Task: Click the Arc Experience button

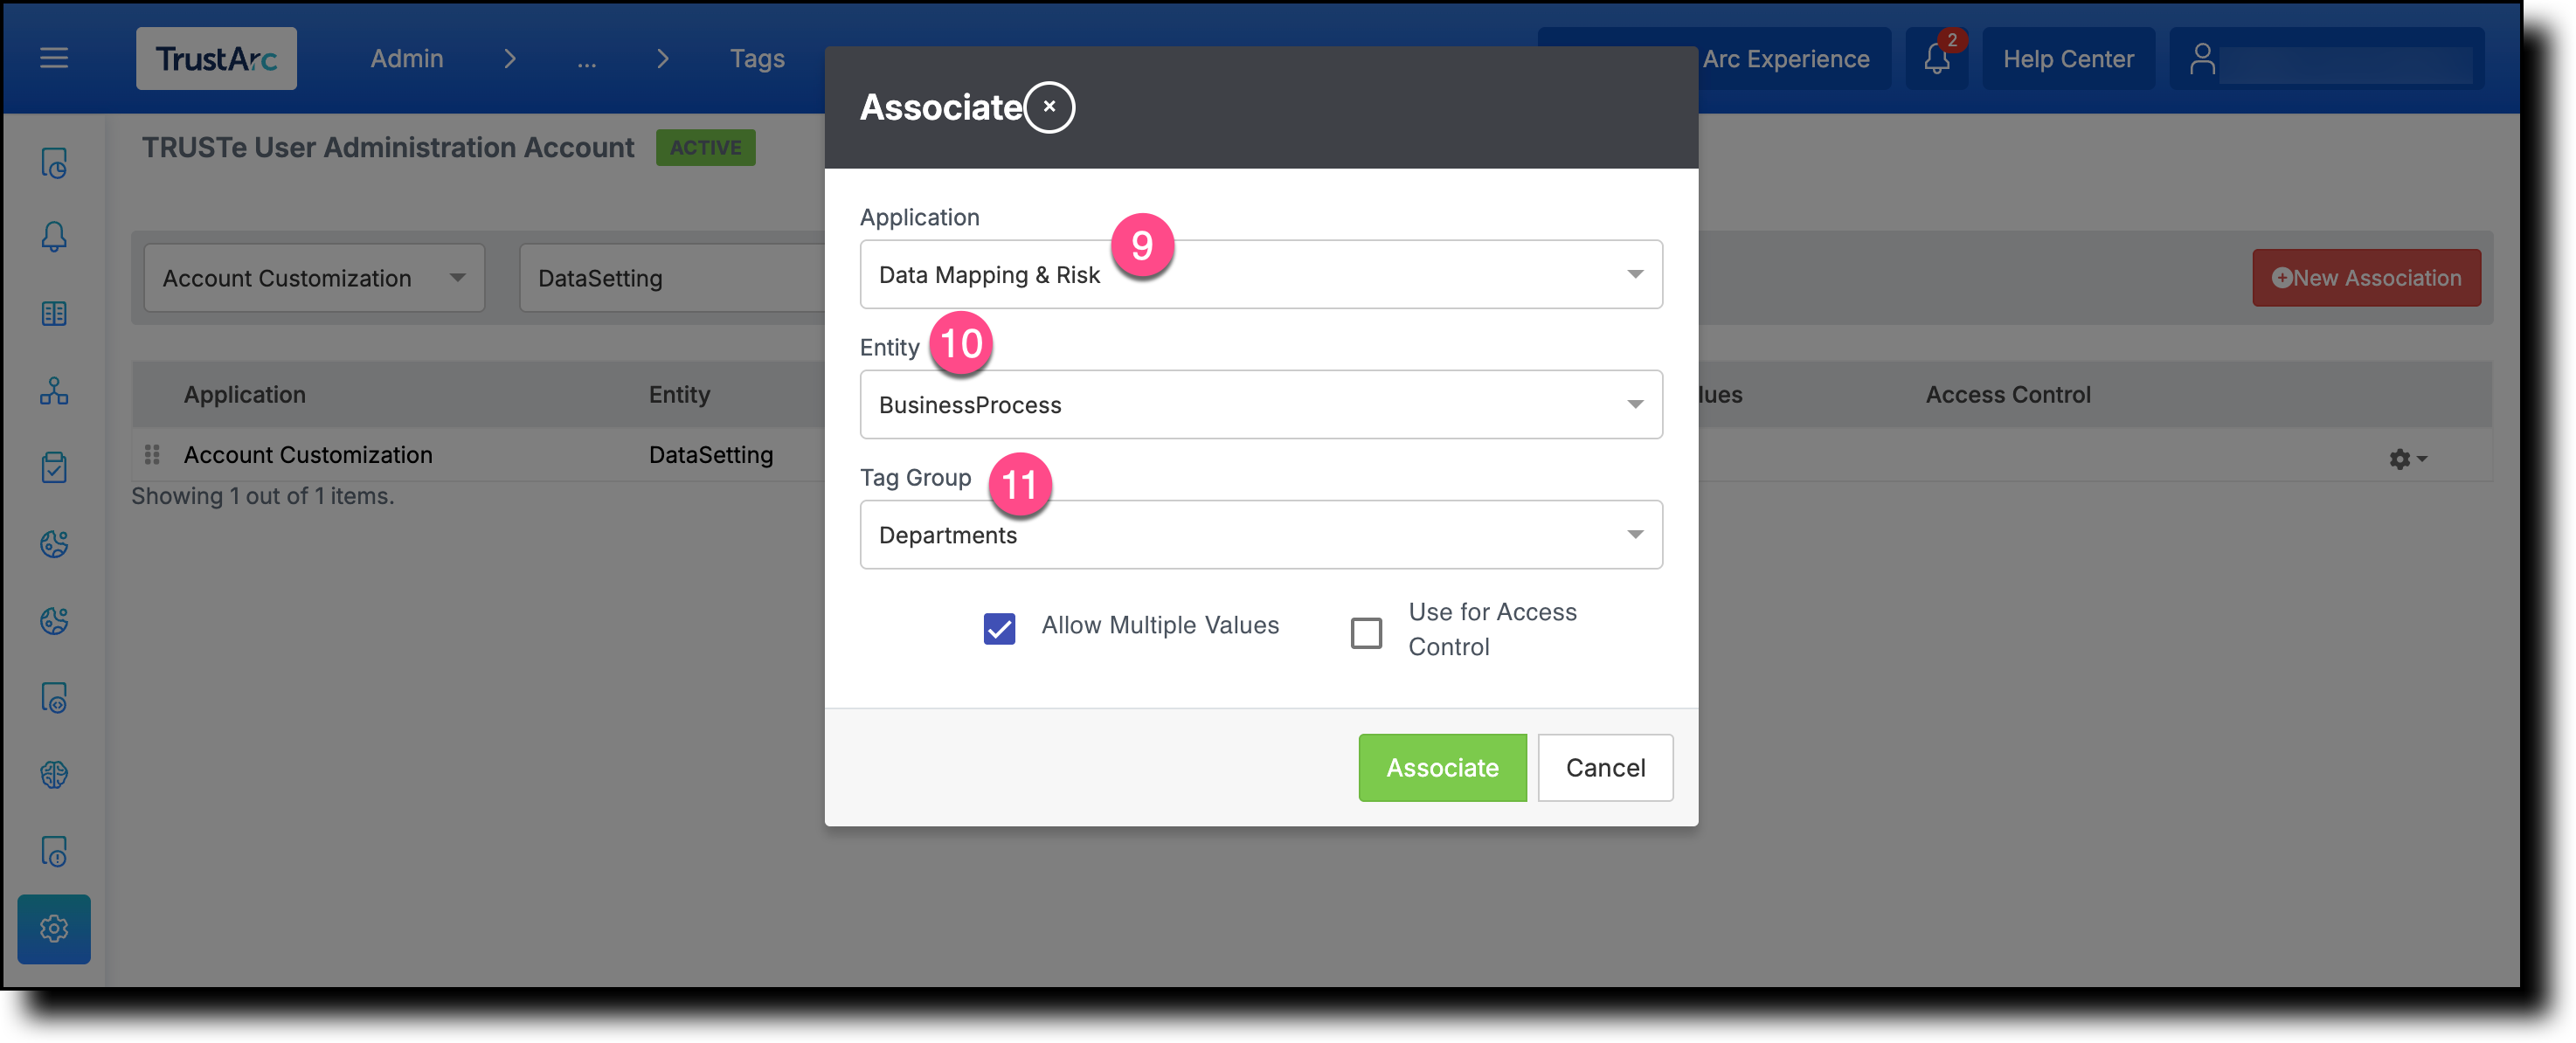Action: [x=1786, y=59]
